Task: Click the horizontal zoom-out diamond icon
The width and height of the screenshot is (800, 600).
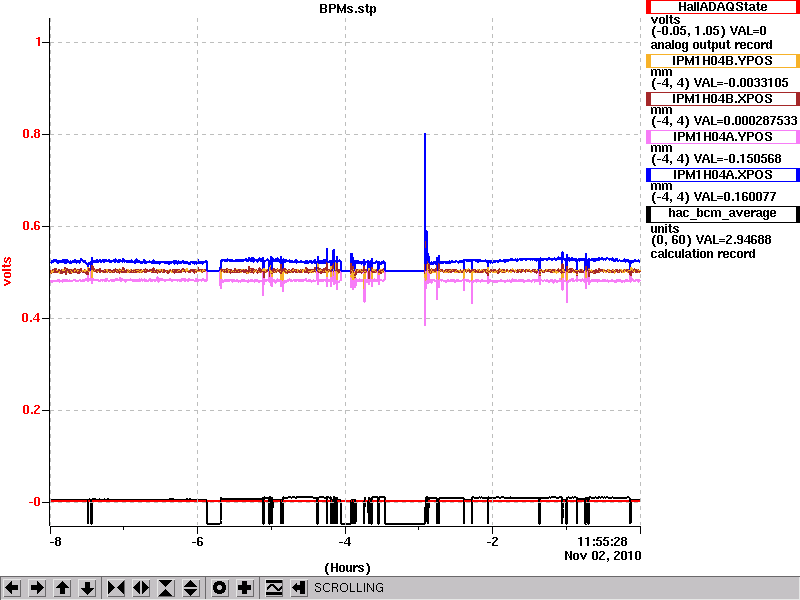Action: (x=141, y=588)
